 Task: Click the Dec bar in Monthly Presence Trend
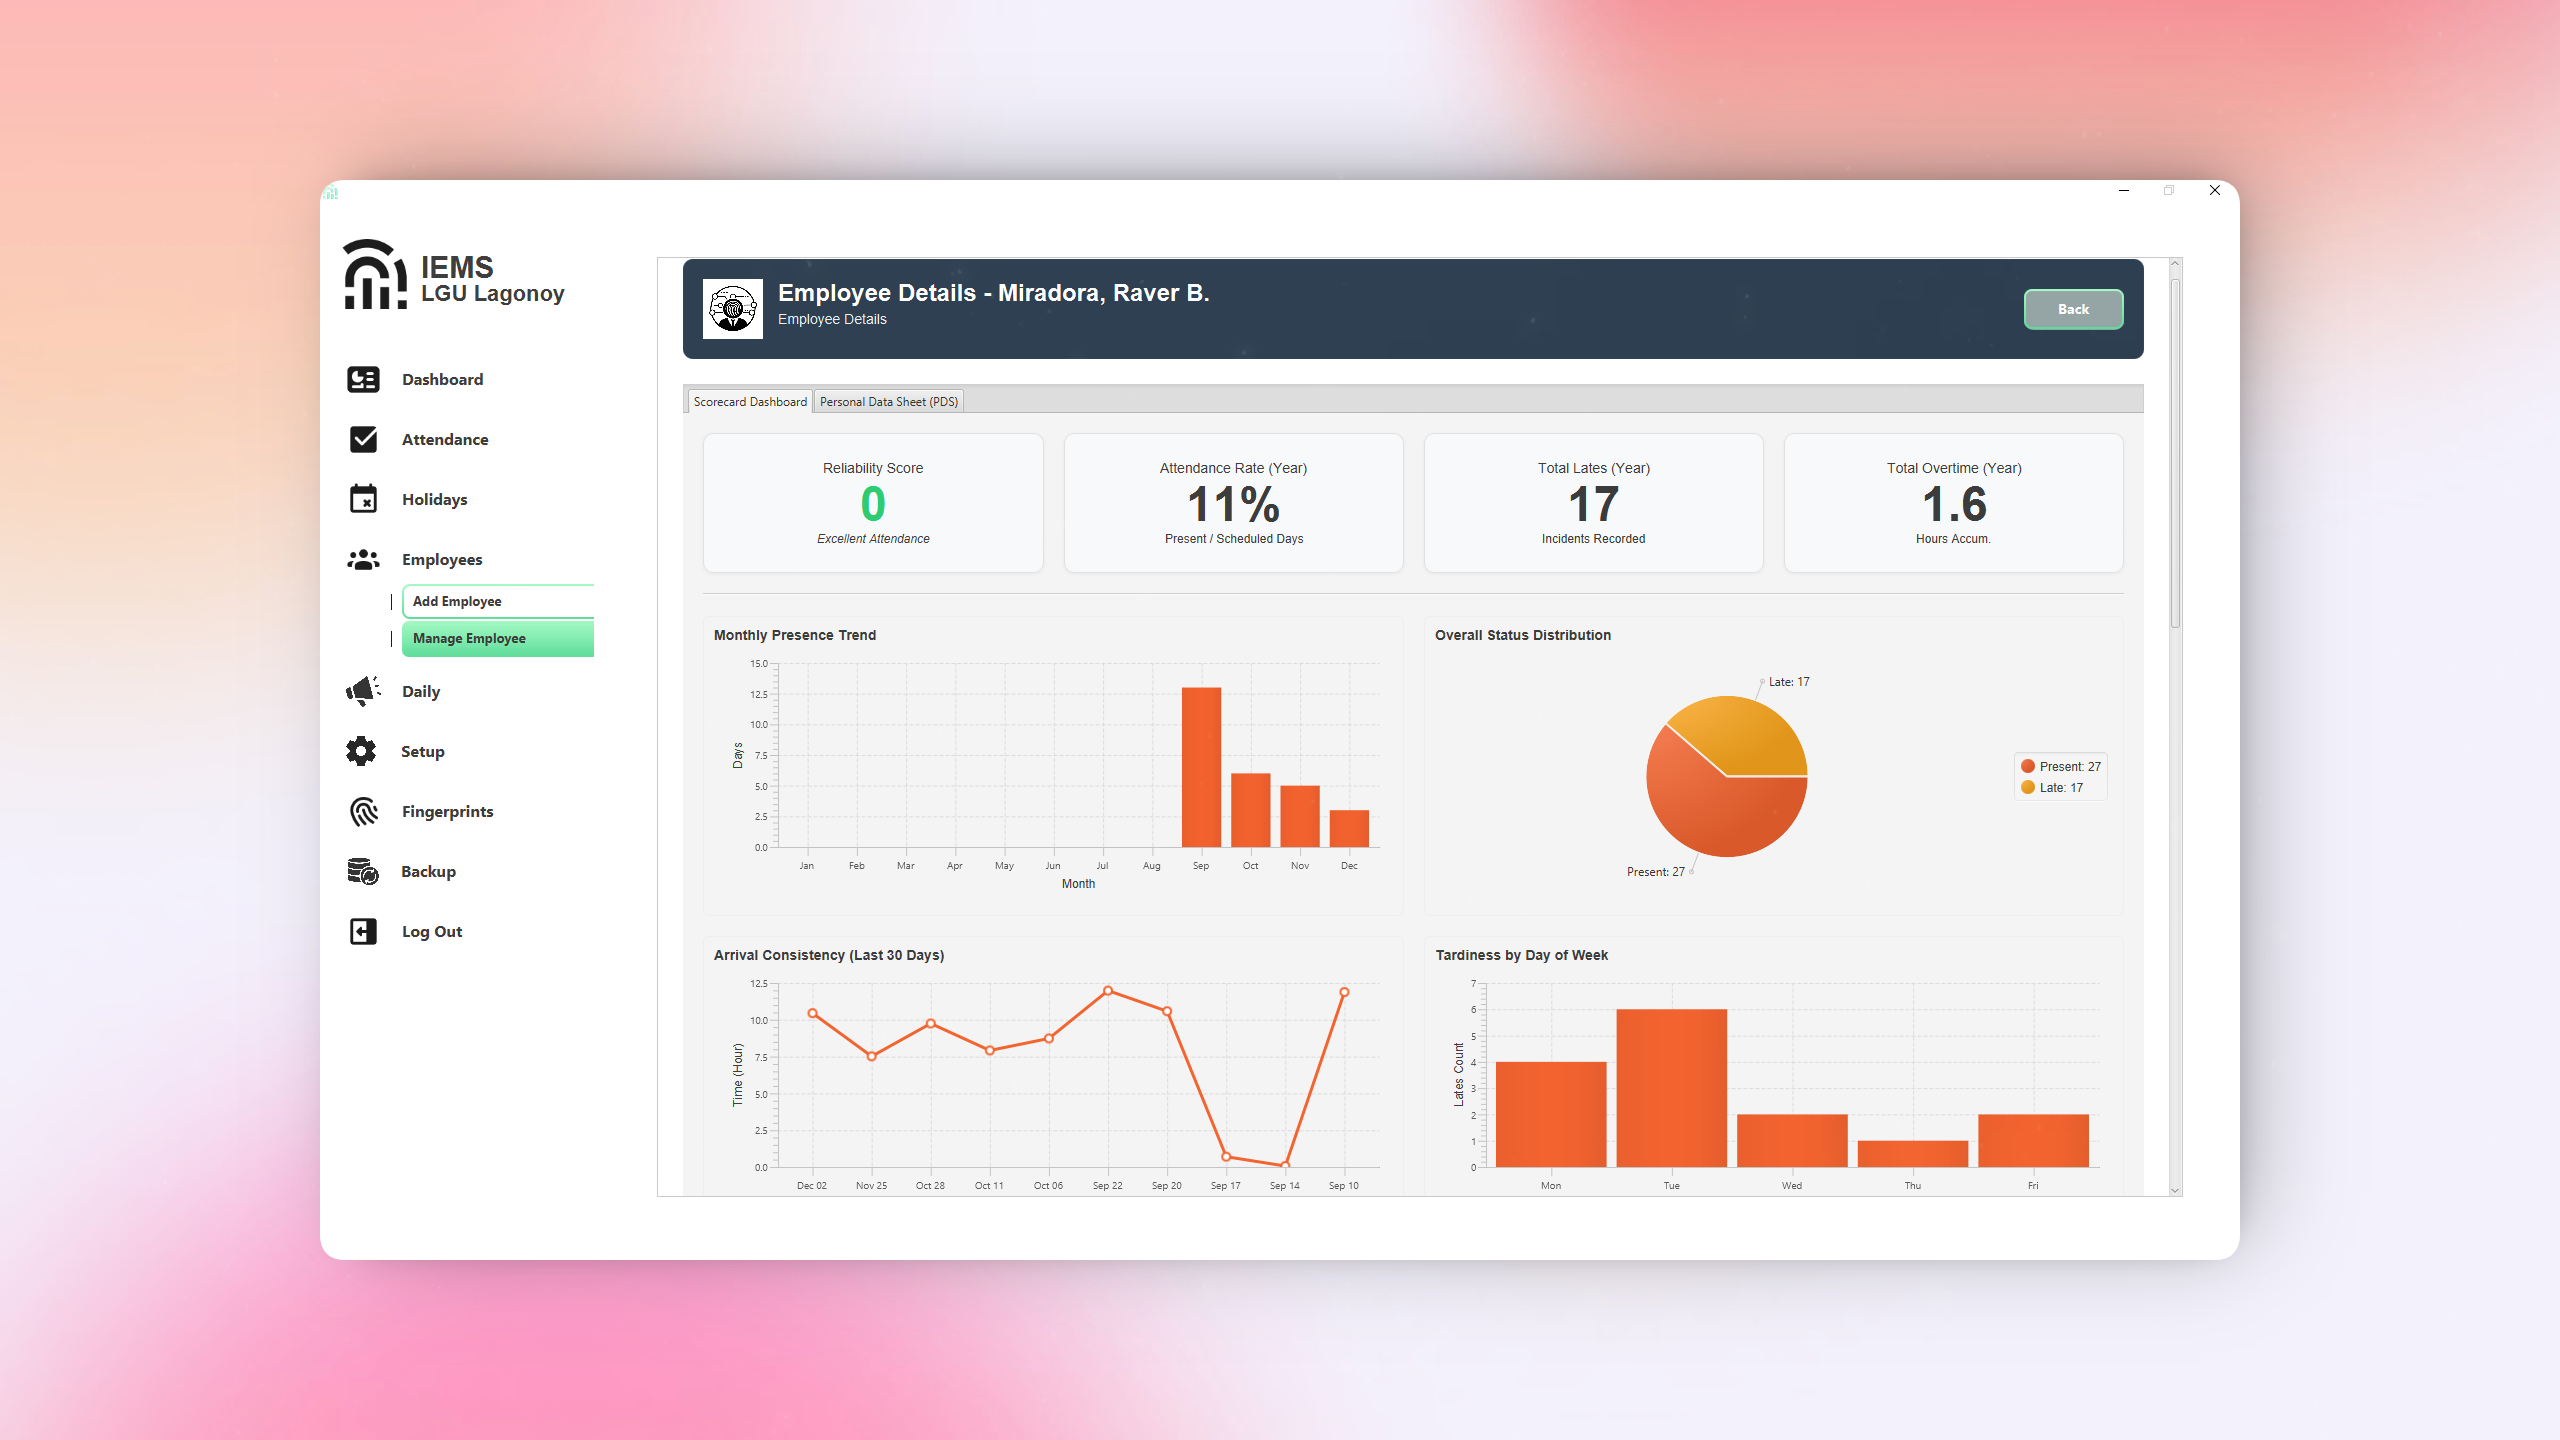coord(1349,828)
